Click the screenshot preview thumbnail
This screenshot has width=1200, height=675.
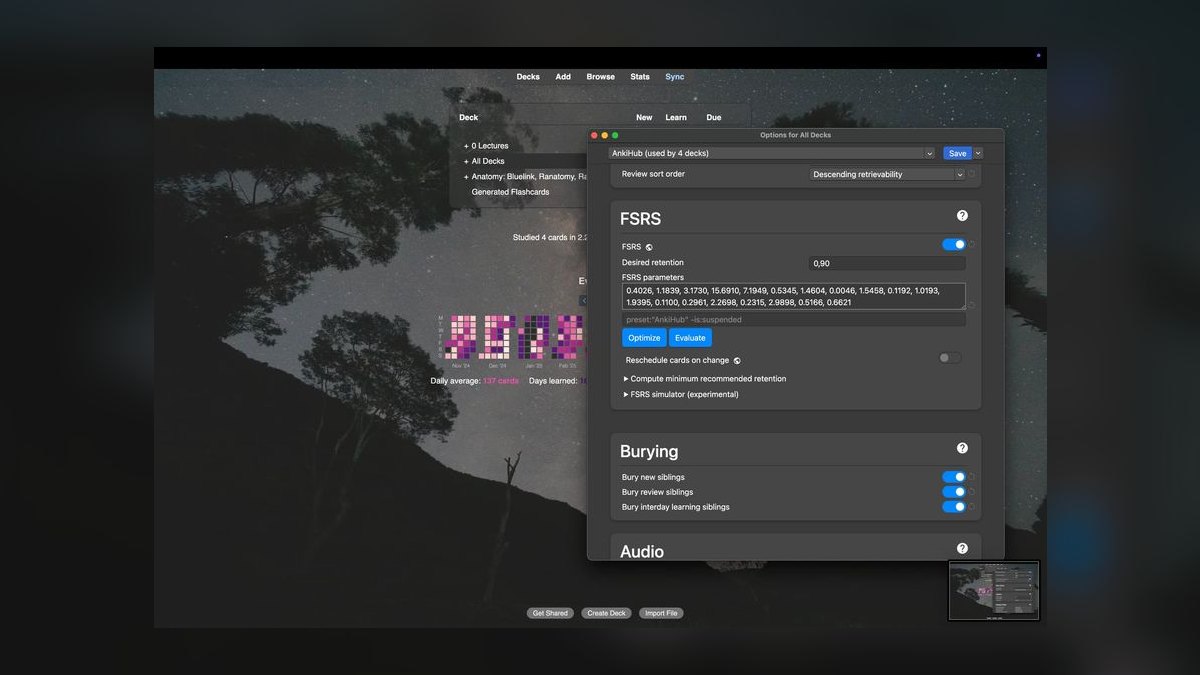pyautogui.click(x=994, y=590)
